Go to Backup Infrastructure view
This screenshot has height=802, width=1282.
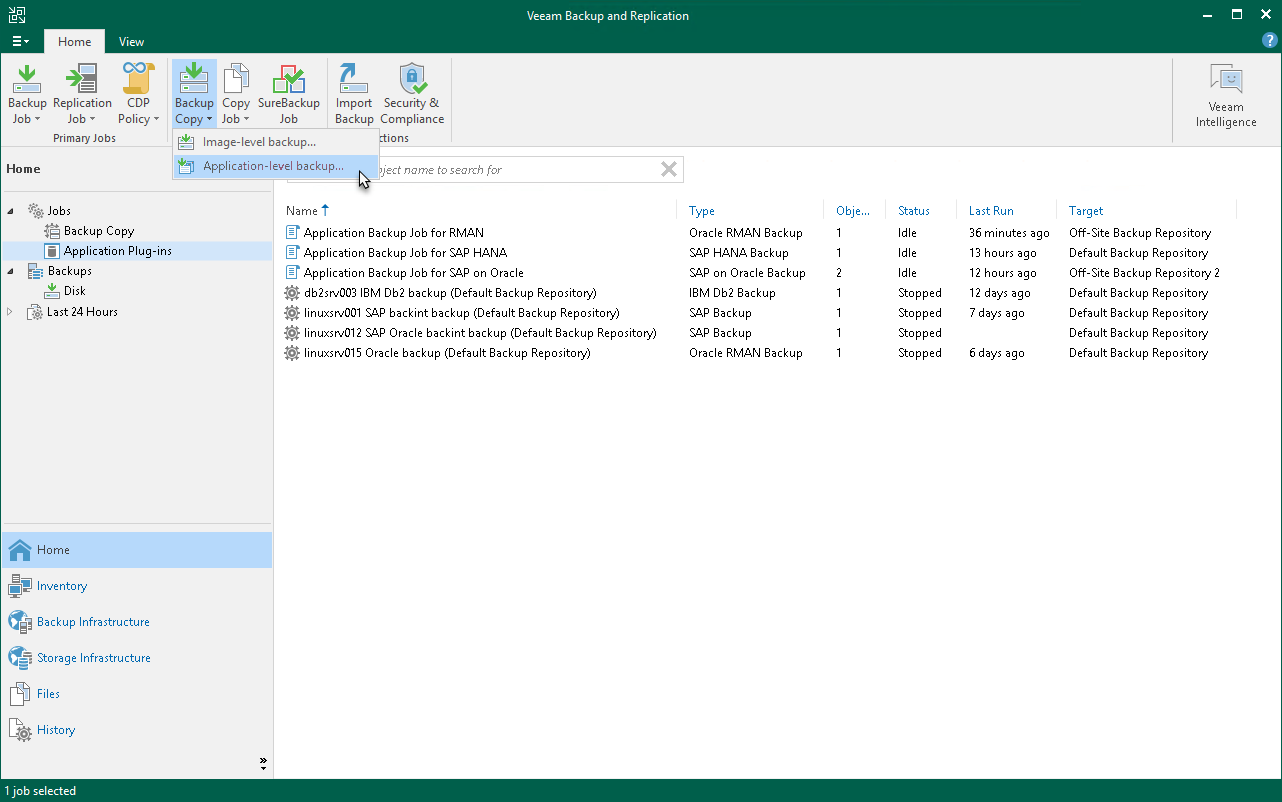93,622
